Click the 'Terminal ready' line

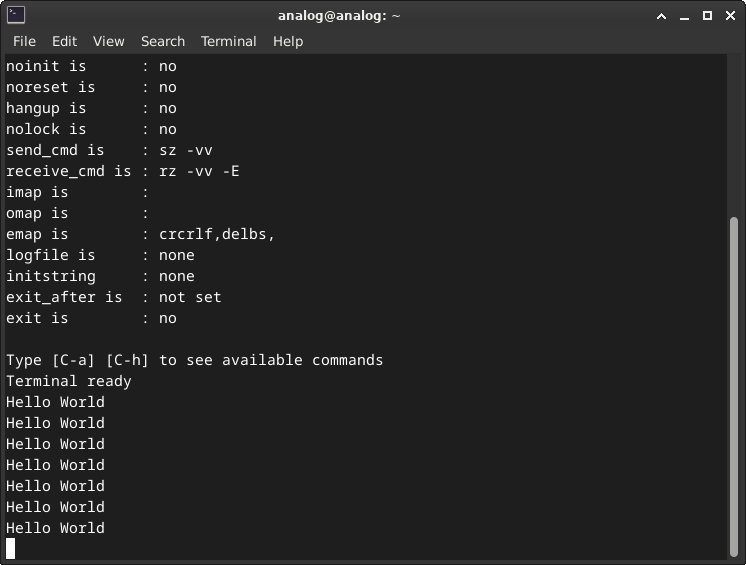[69, 381]
